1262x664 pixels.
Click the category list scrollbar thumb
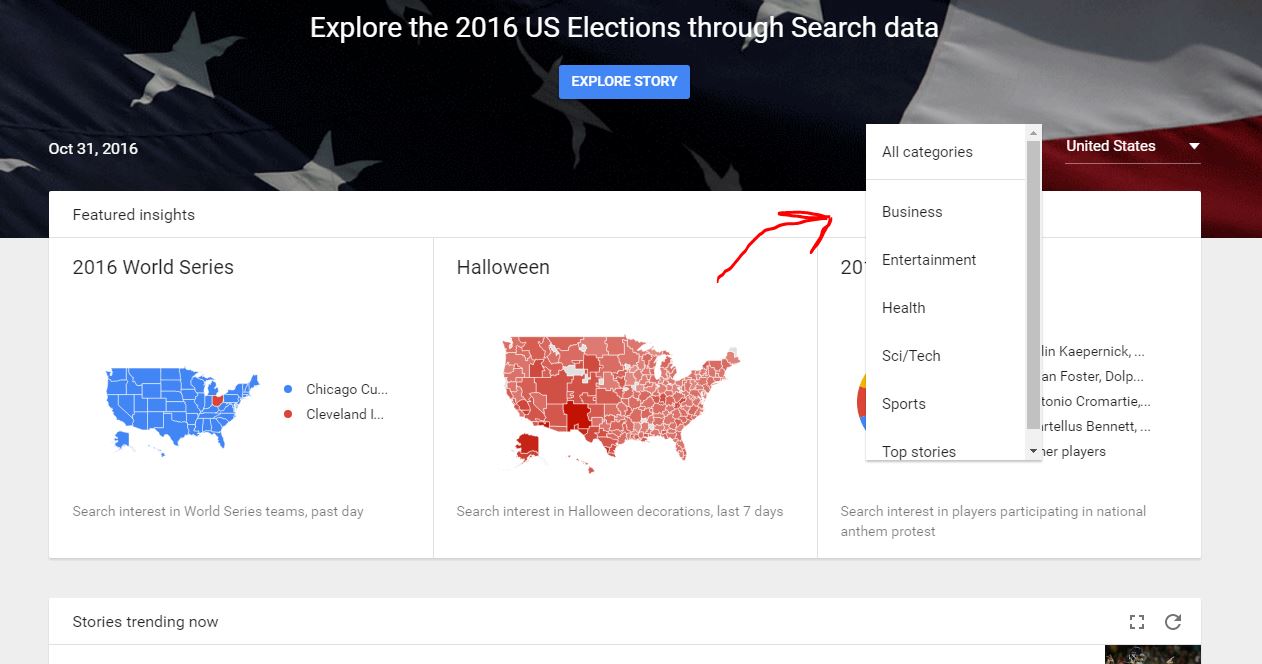tap(1034, 284)
